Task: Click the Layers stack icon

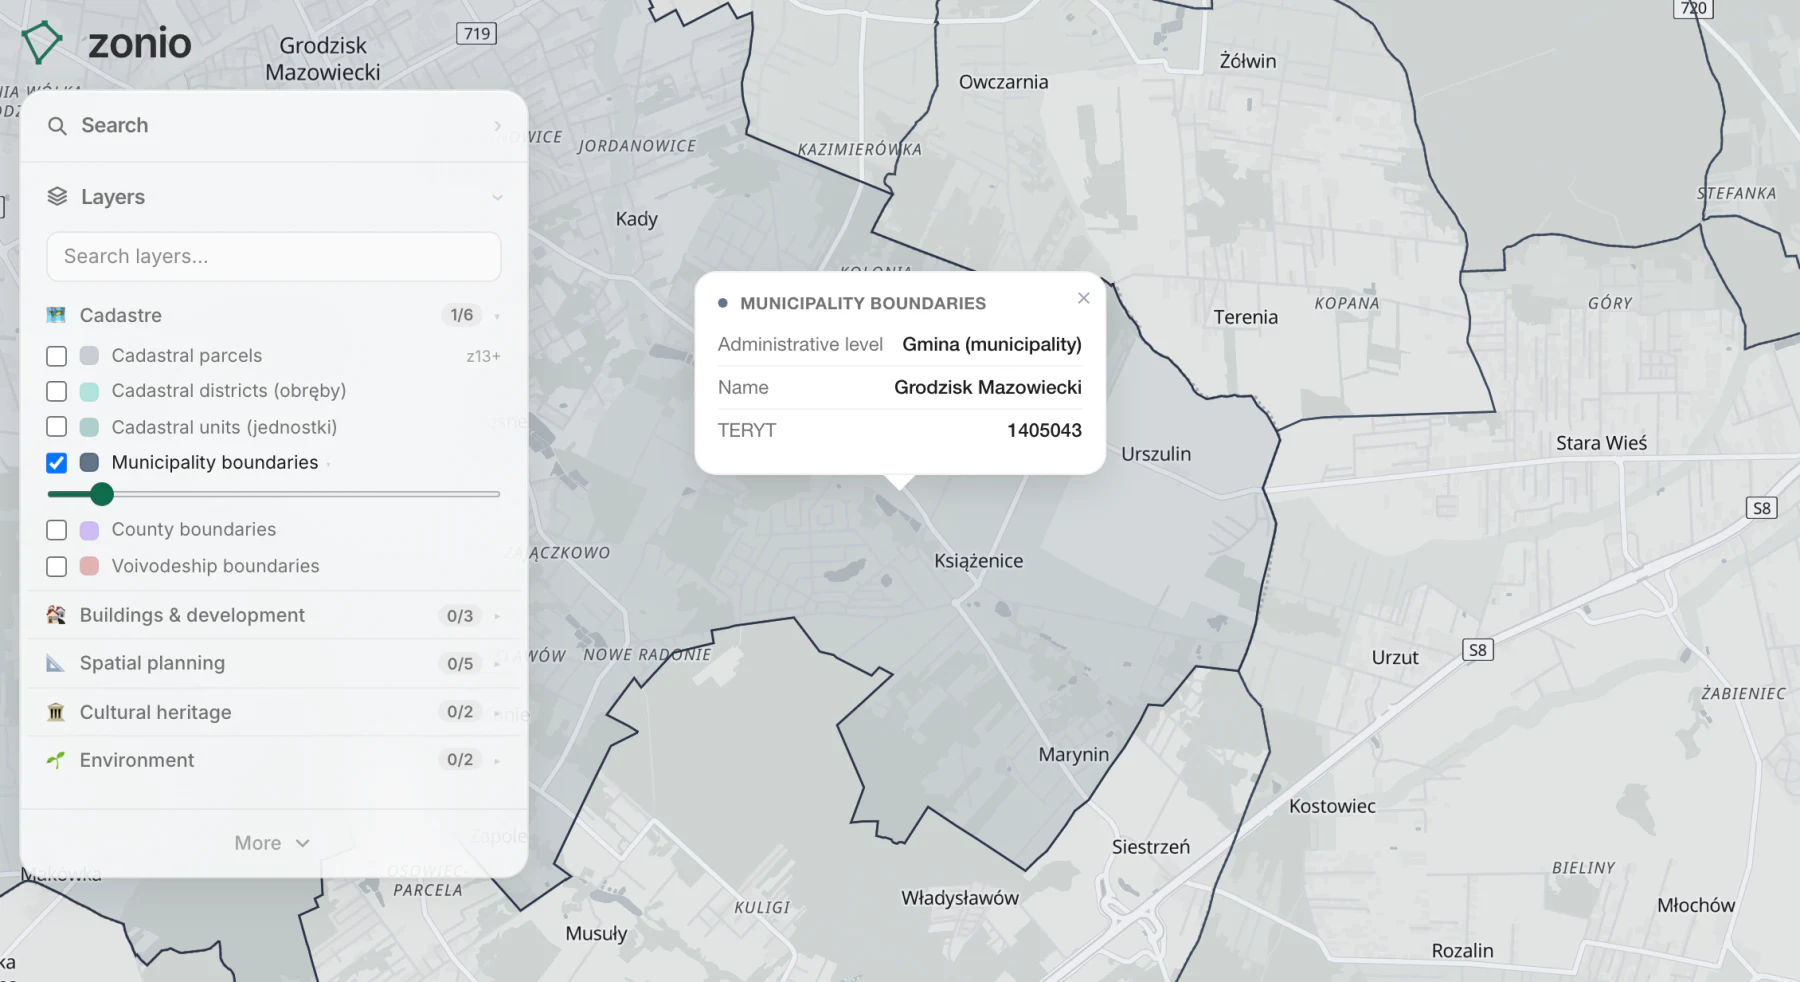Action: 57,197
